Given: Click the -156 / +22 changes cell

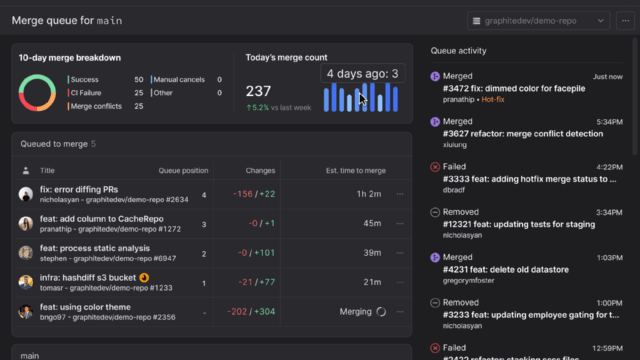Looking at the screenshot, I should click(x=254, y=194).
